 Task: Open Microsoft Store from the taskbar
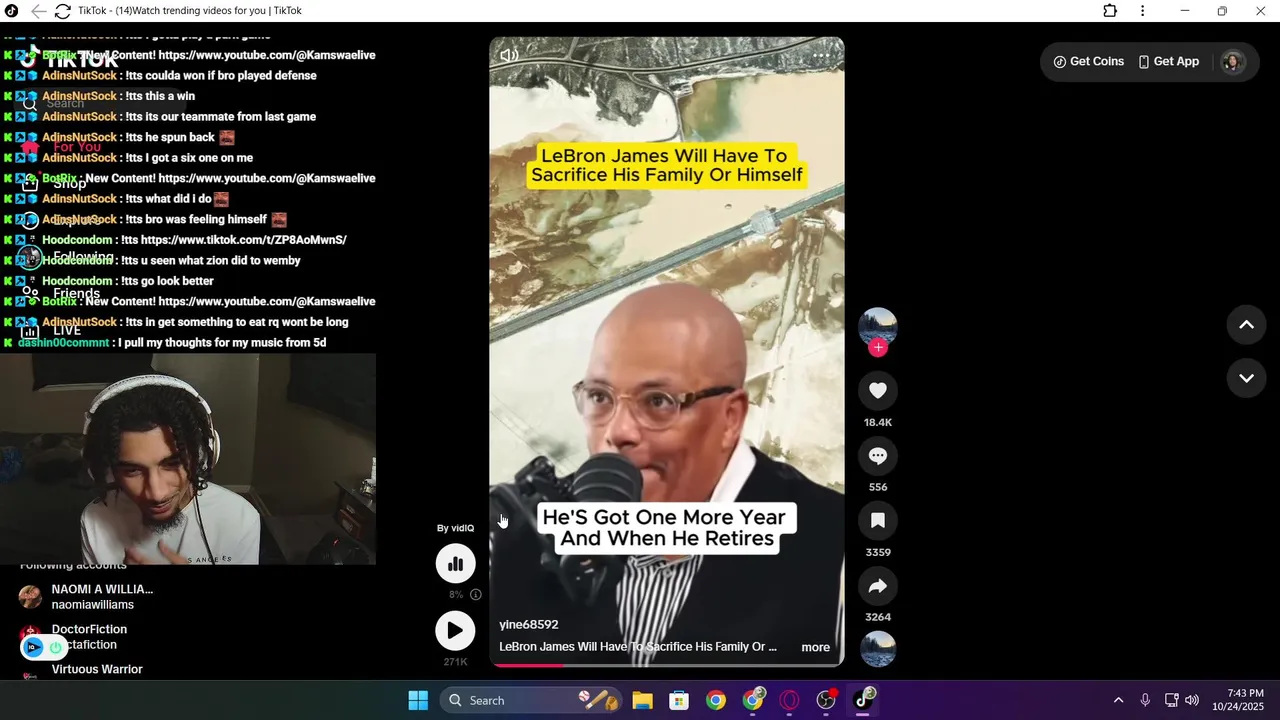pos(679,700)
